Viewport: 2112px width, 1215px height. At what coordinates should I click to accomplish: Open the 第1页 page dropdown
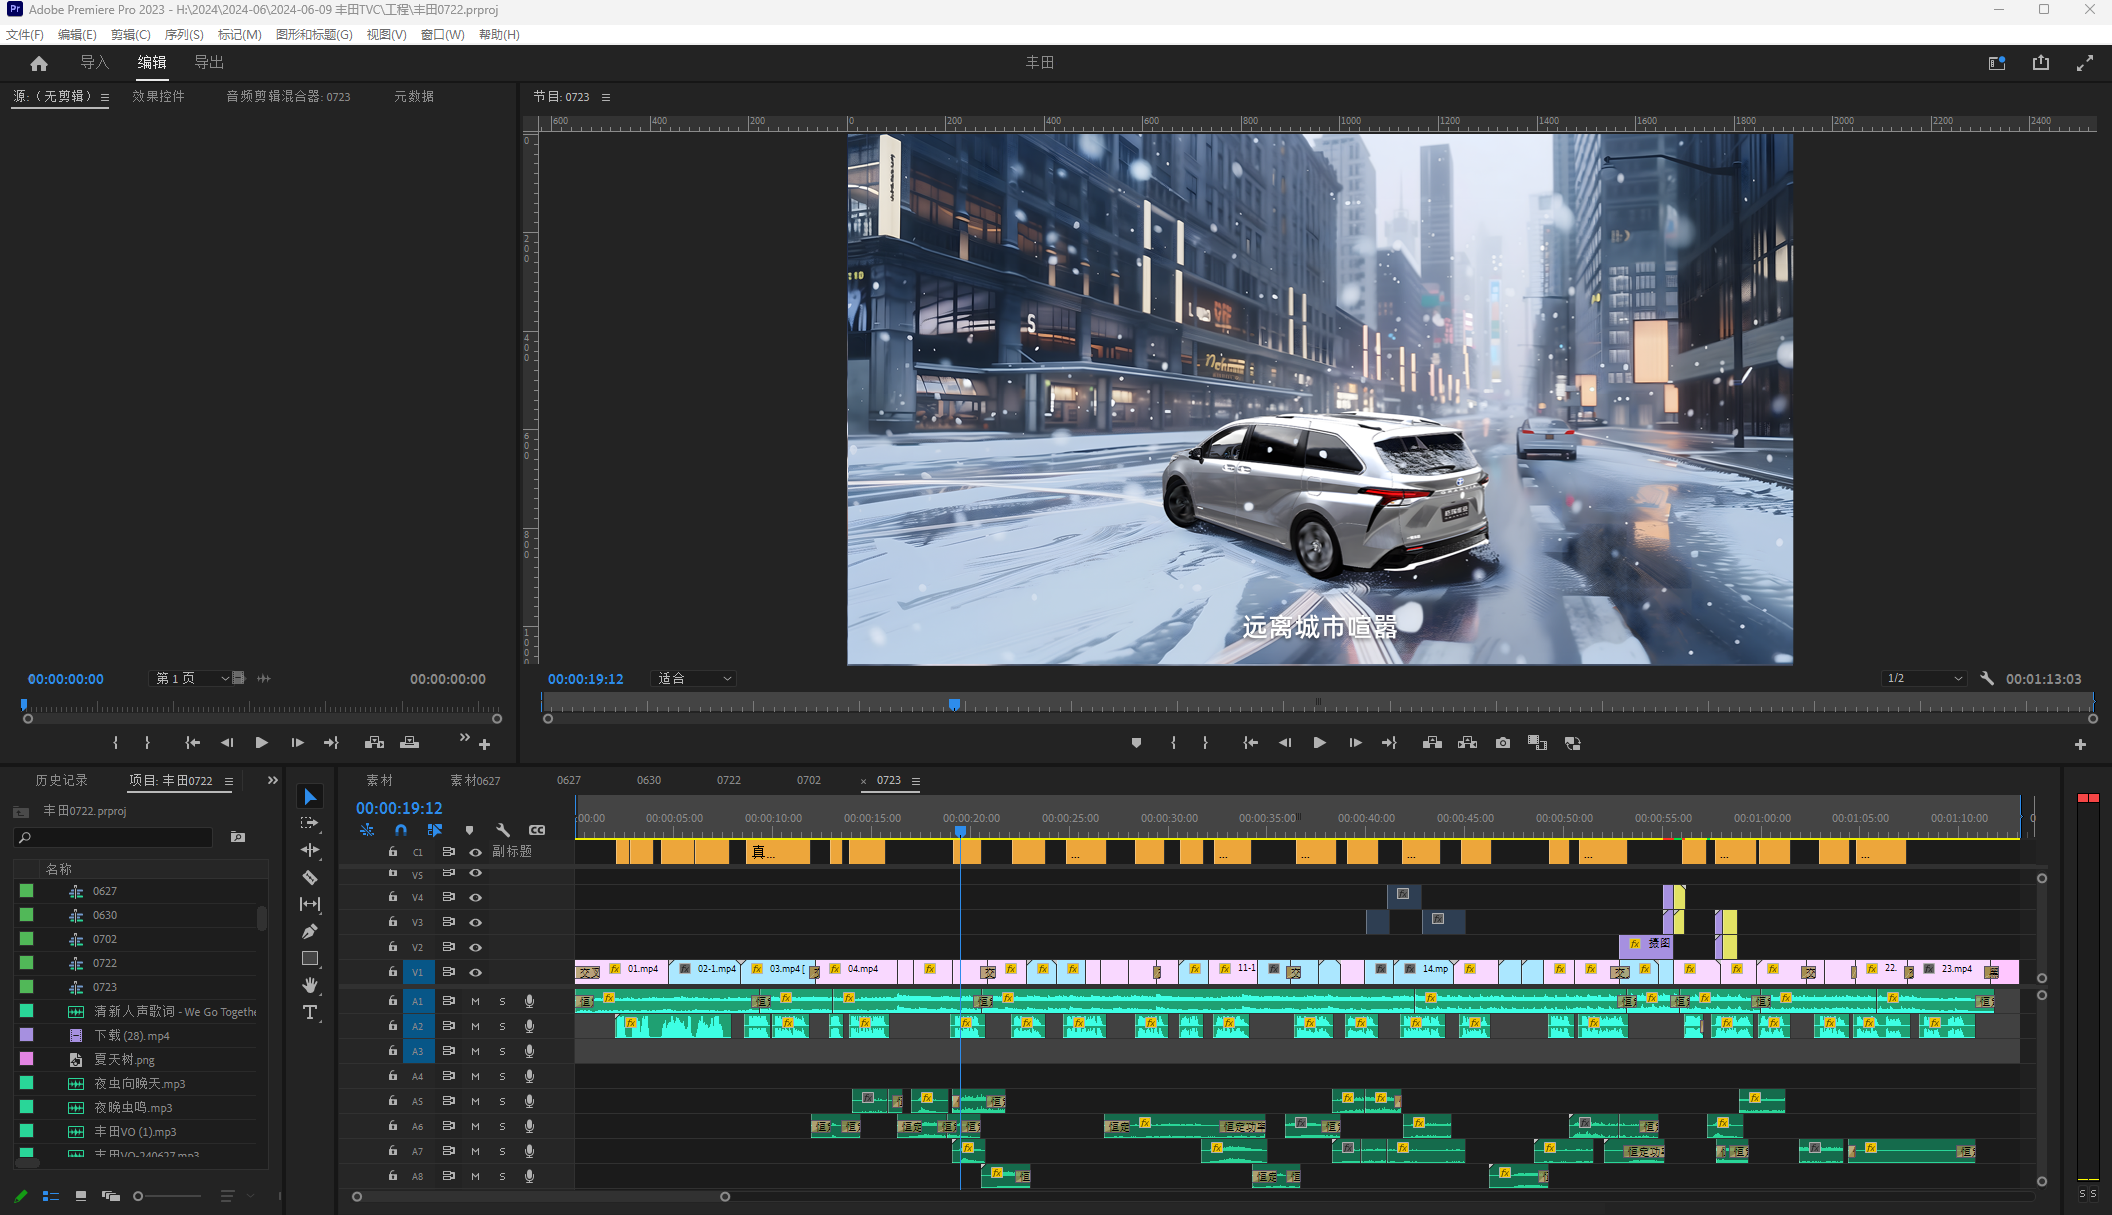[x=190, y=678]
